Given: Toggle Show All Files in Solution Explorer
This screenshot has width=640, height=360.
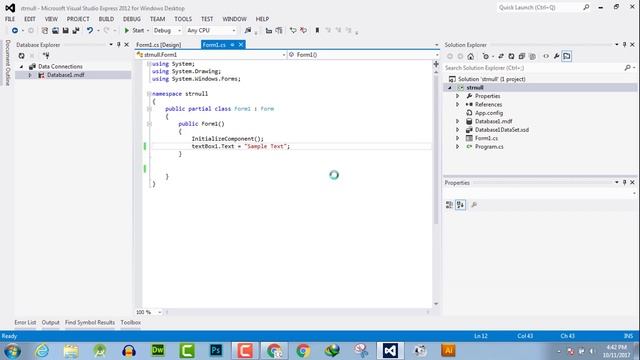Looking at the screenshot, I should pos(532,56).
